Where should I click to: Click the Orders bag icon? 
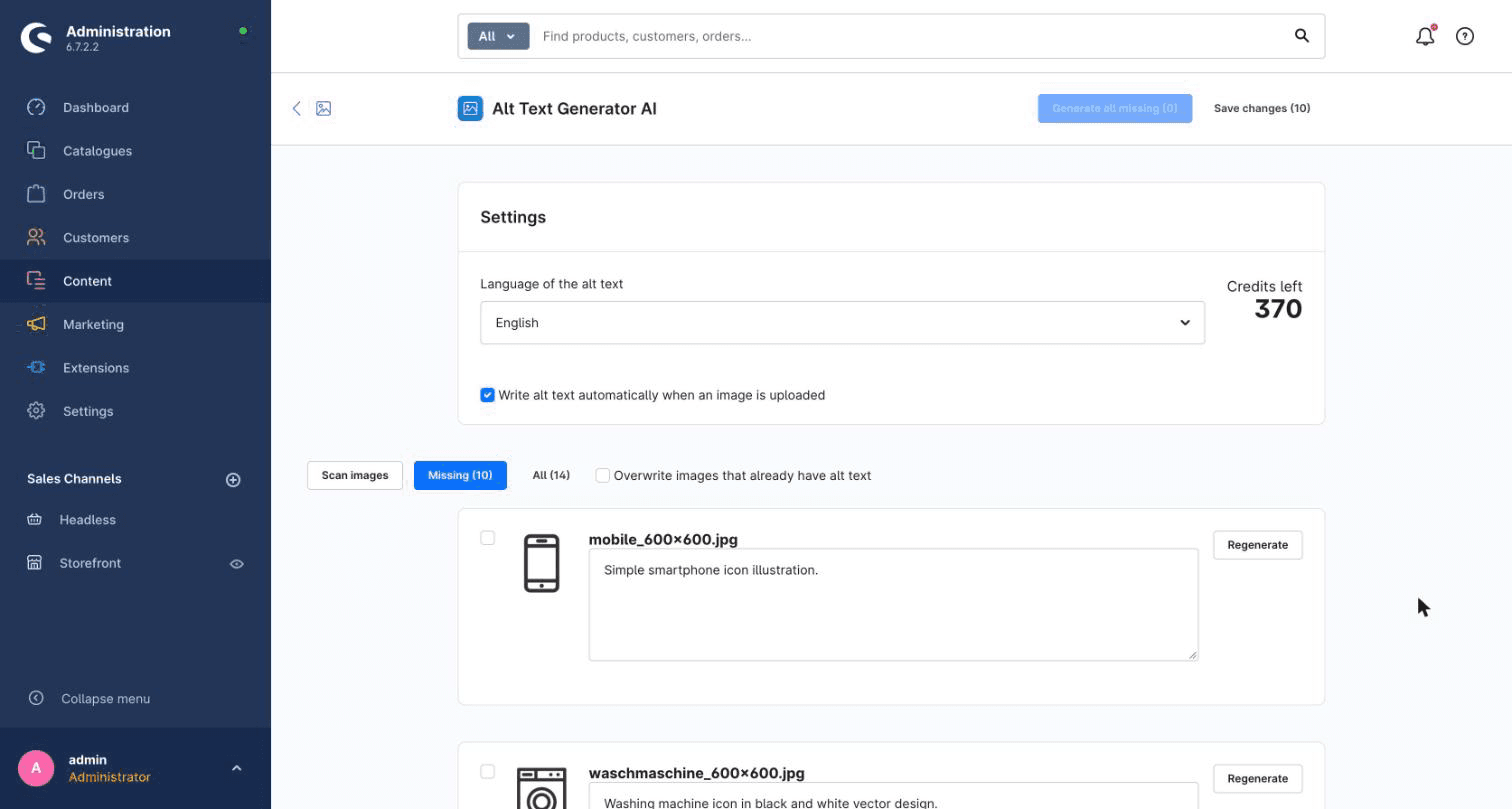(36, 194)
